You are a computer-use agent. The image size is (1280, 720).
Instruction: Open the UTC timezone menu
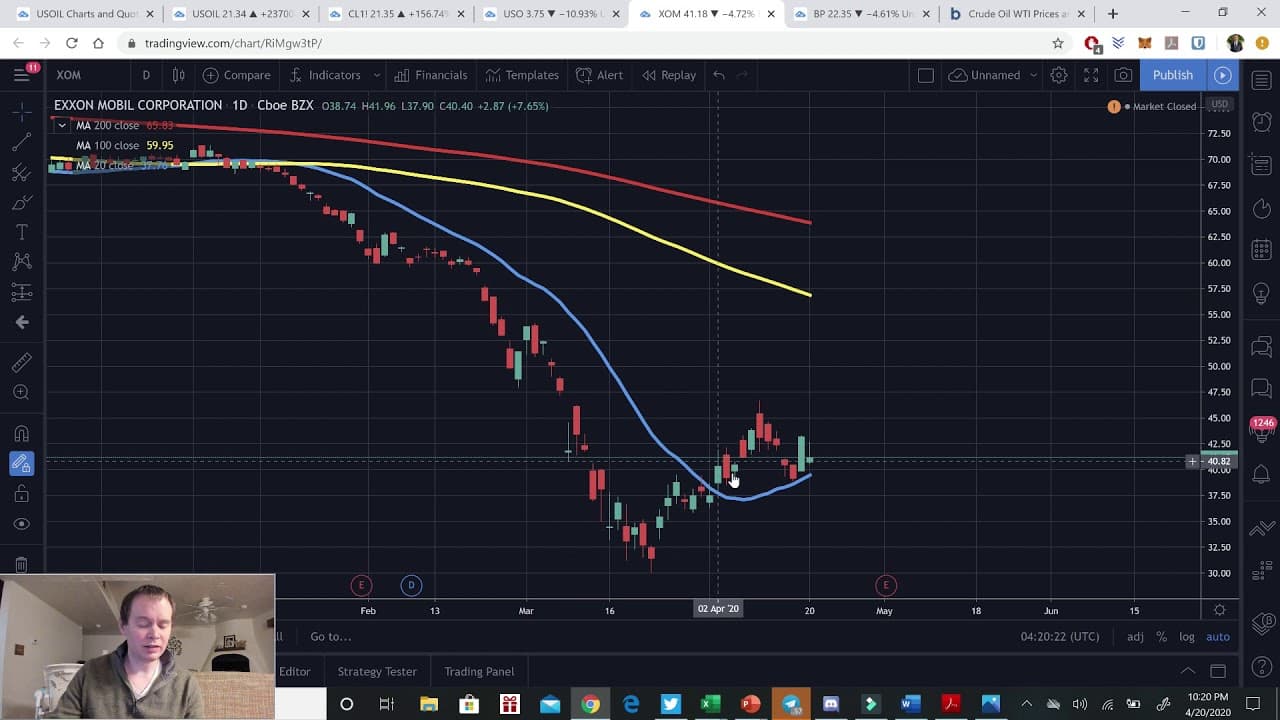(1060, 637)
